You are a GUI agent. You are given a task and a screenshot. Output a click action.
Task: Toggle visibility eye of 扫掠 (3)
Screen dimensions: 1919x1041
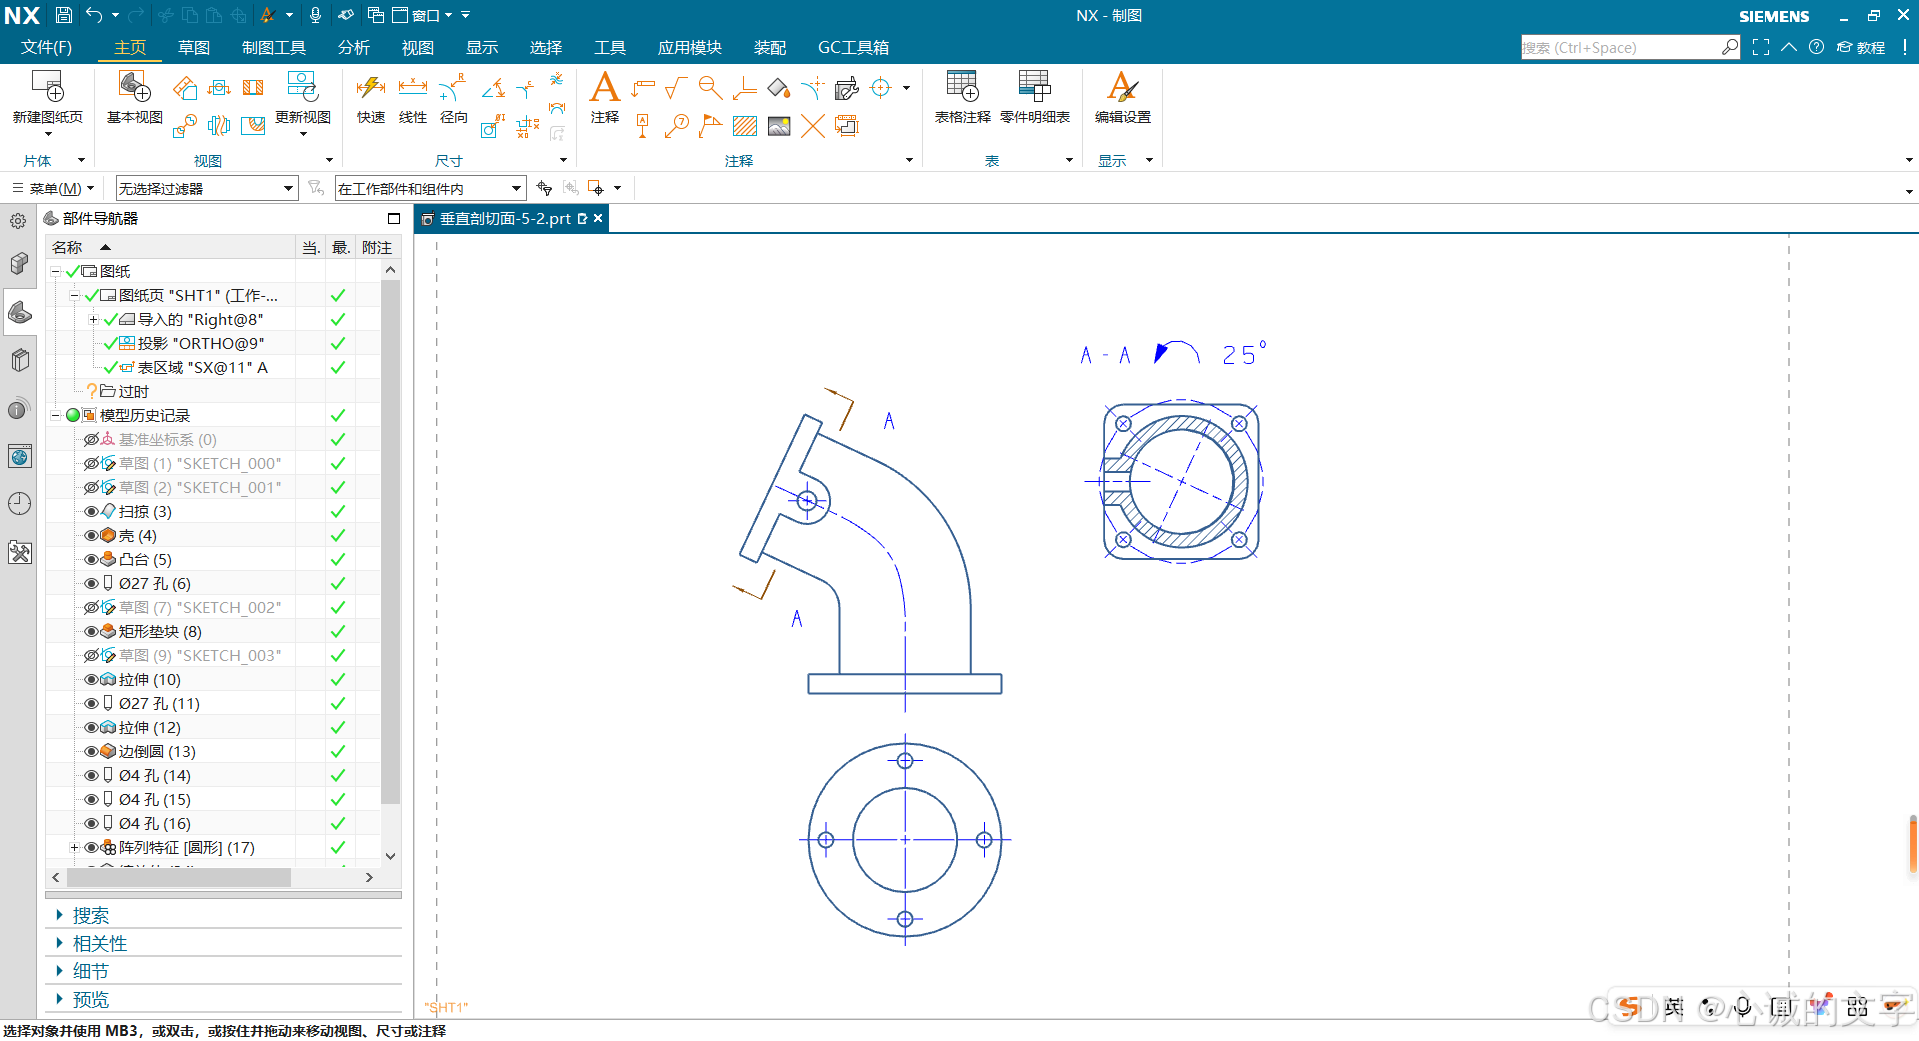pyautogui.click(x=91, y=511)
